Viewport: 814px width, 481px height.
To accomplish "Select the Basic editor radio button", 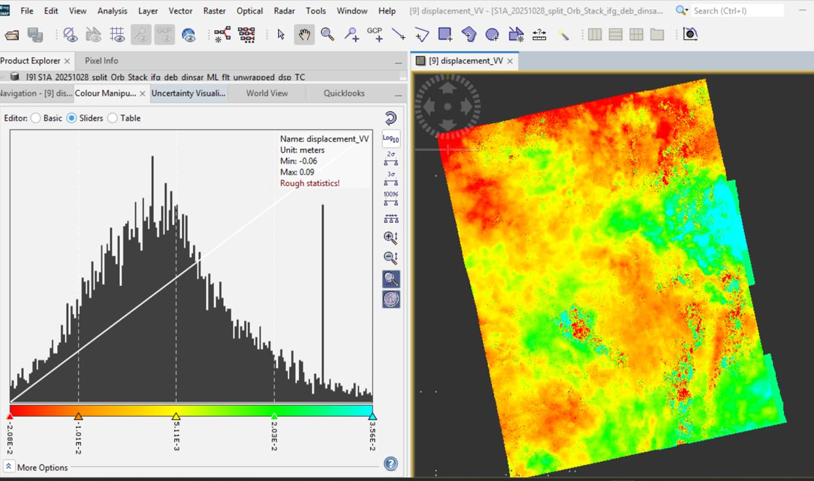I will click(37, 118).
